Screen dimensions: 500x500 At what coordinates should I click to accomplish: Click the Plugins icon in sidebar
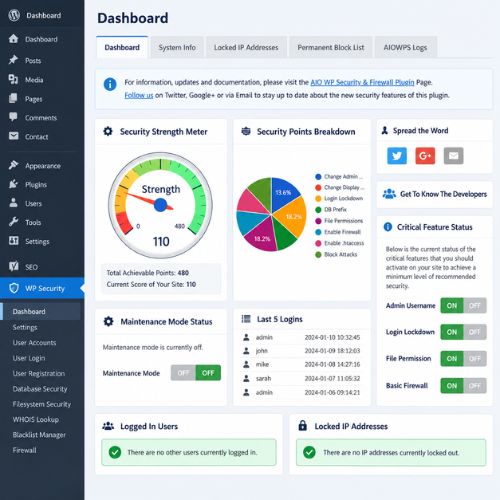[13, 184]
